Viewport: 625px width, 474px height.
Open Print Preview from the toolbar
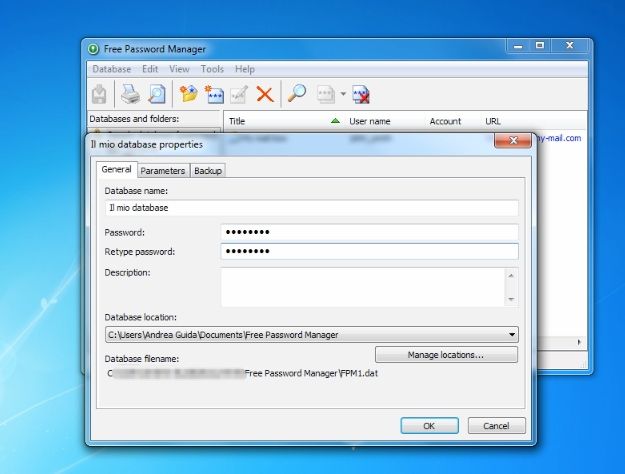click(156, 94)
